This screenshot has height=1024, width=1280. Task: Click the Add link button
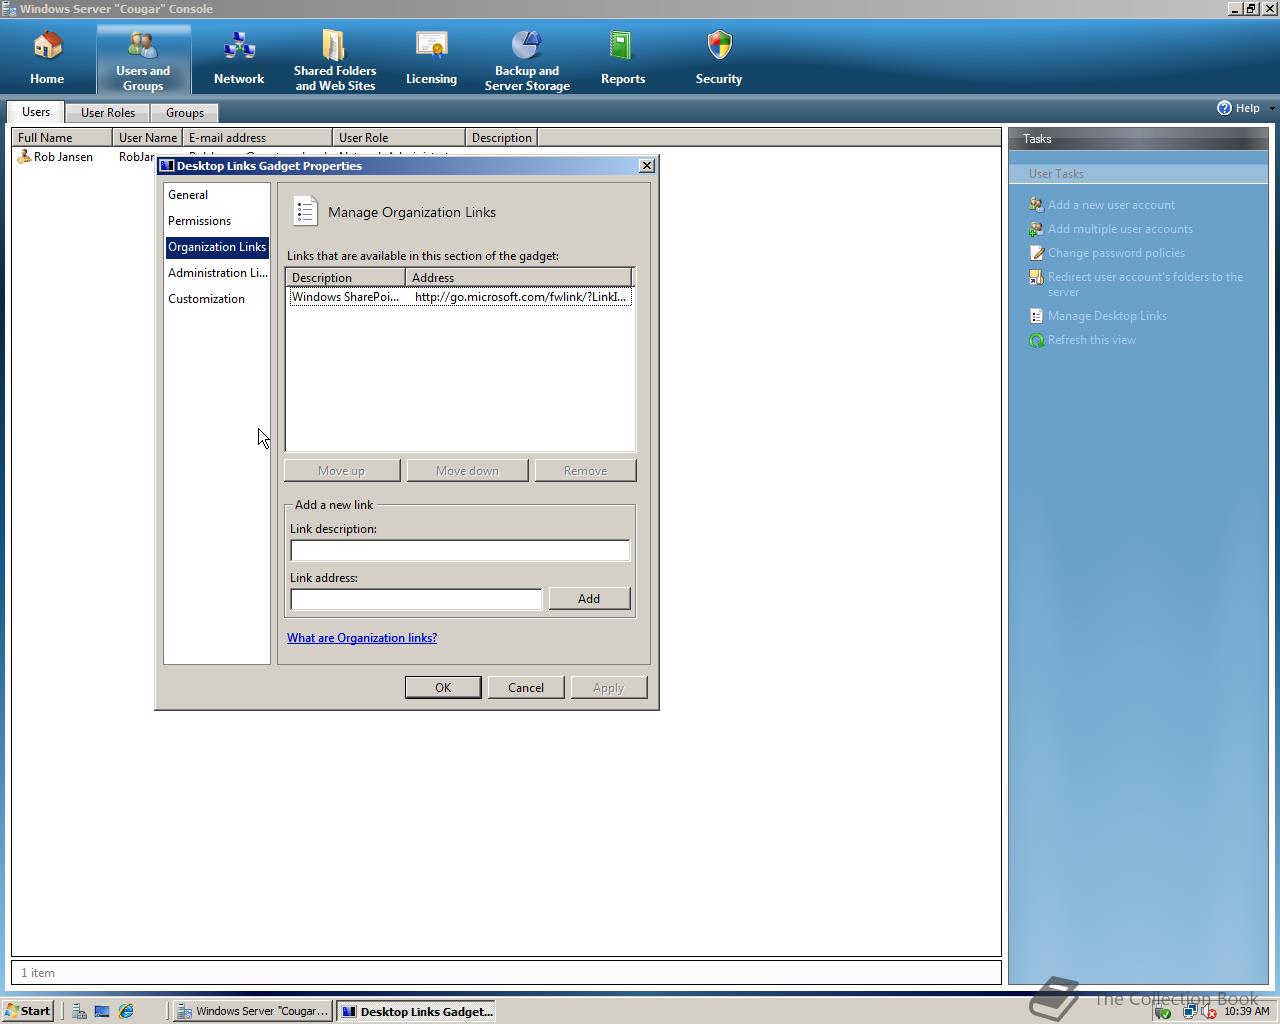click(x=589, y=599)
